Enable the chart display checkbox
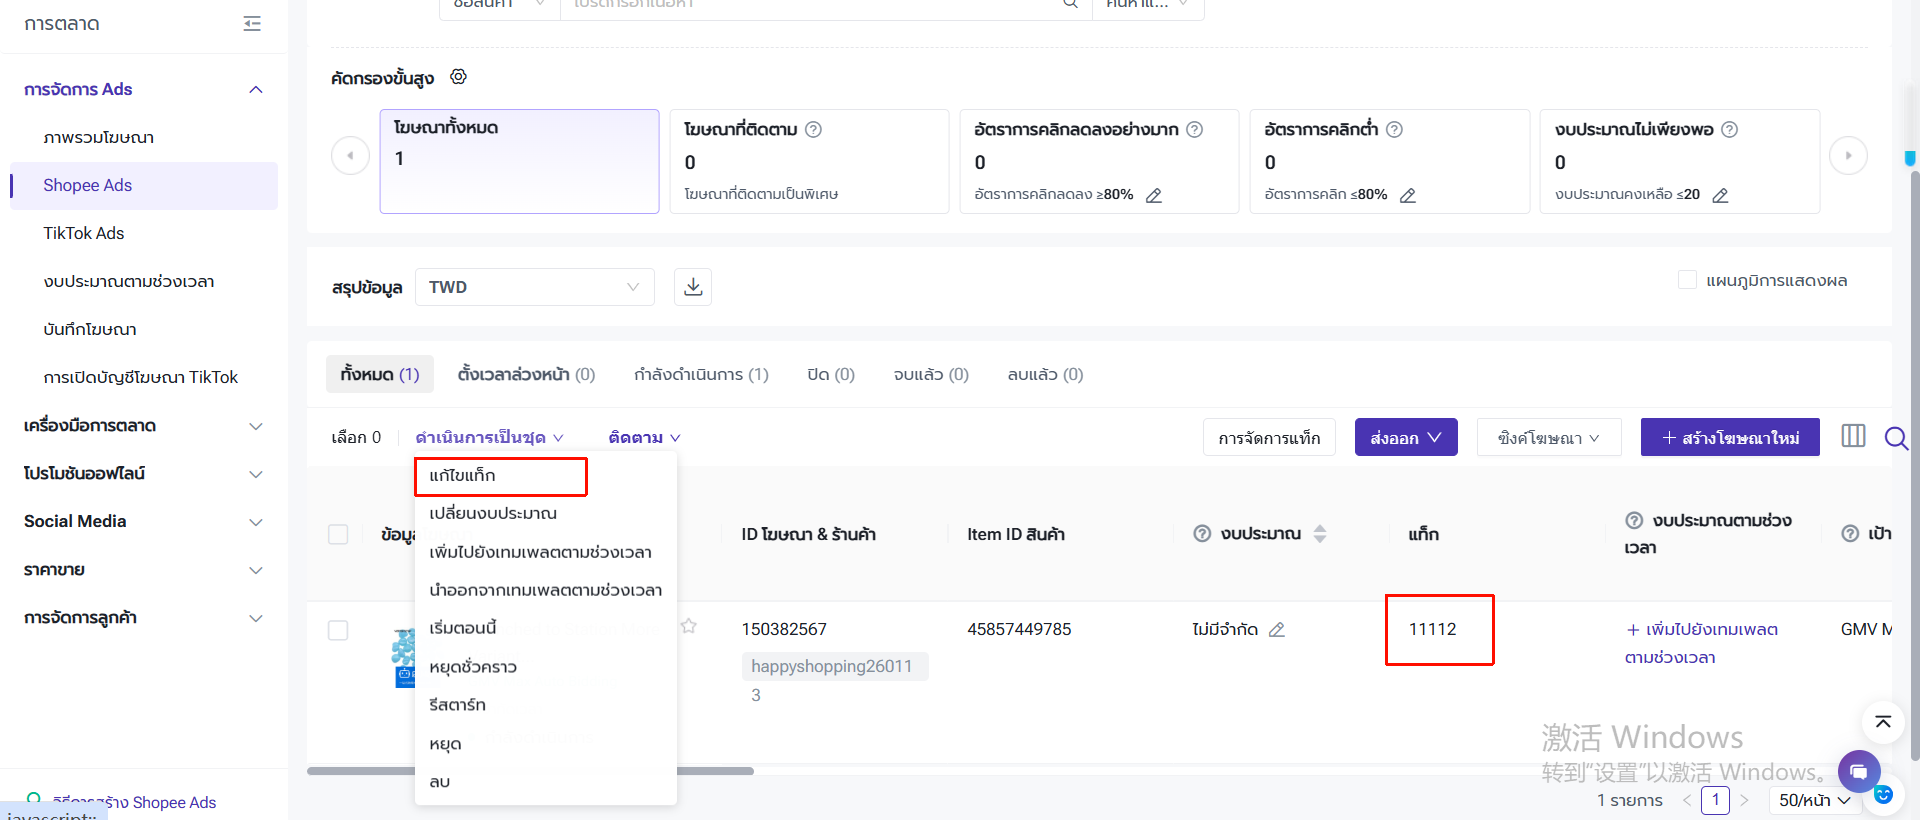Viewport: 1920px width, 820px height. tap(1687, 280)
